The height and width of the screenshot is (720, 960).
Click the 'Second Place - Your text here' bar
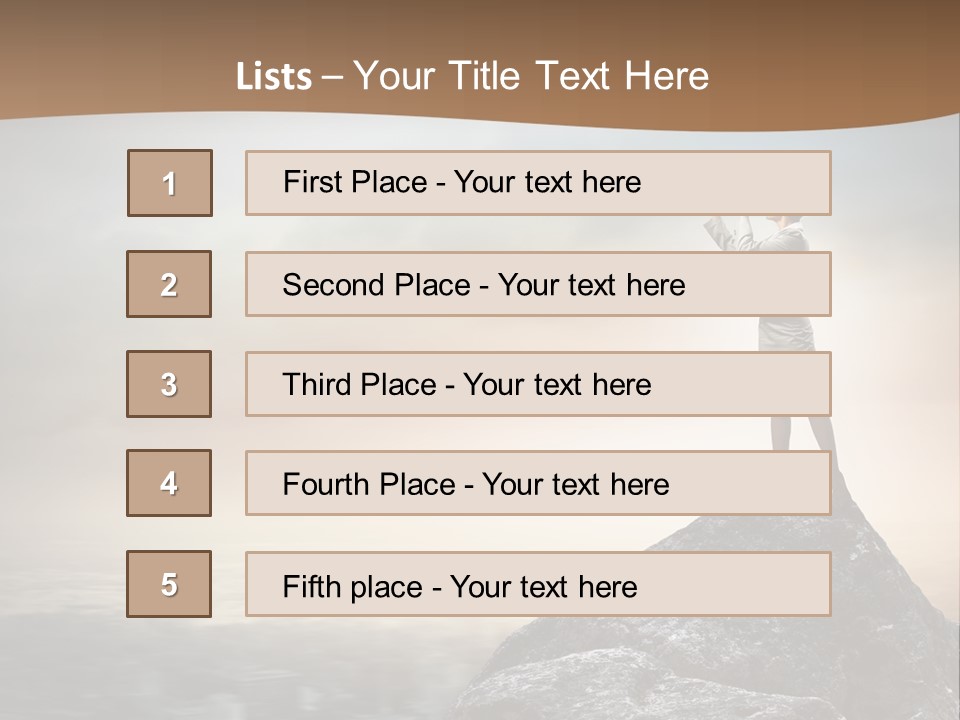(x=538, y=284)
